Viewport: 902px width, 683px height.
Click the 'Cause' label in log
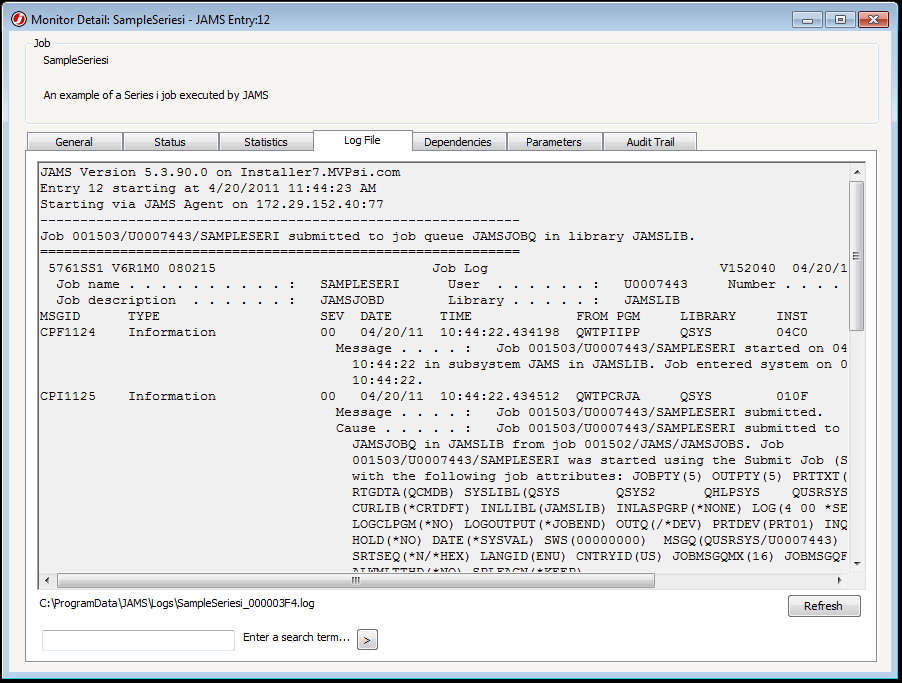click(x=356, y=428)
